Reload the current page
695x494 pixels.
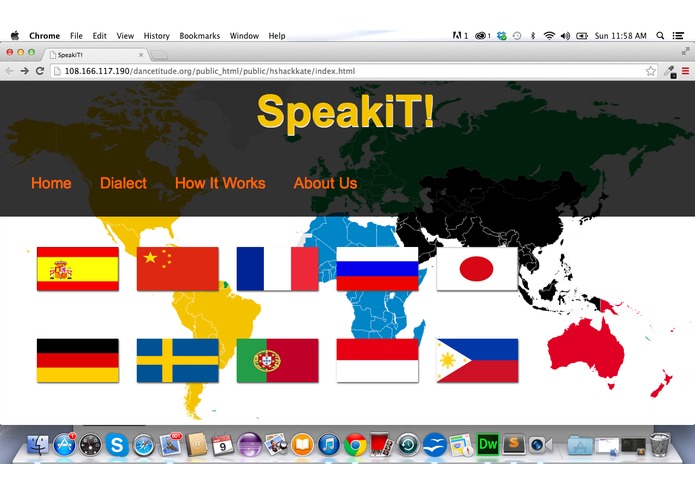tap(40, 71)
